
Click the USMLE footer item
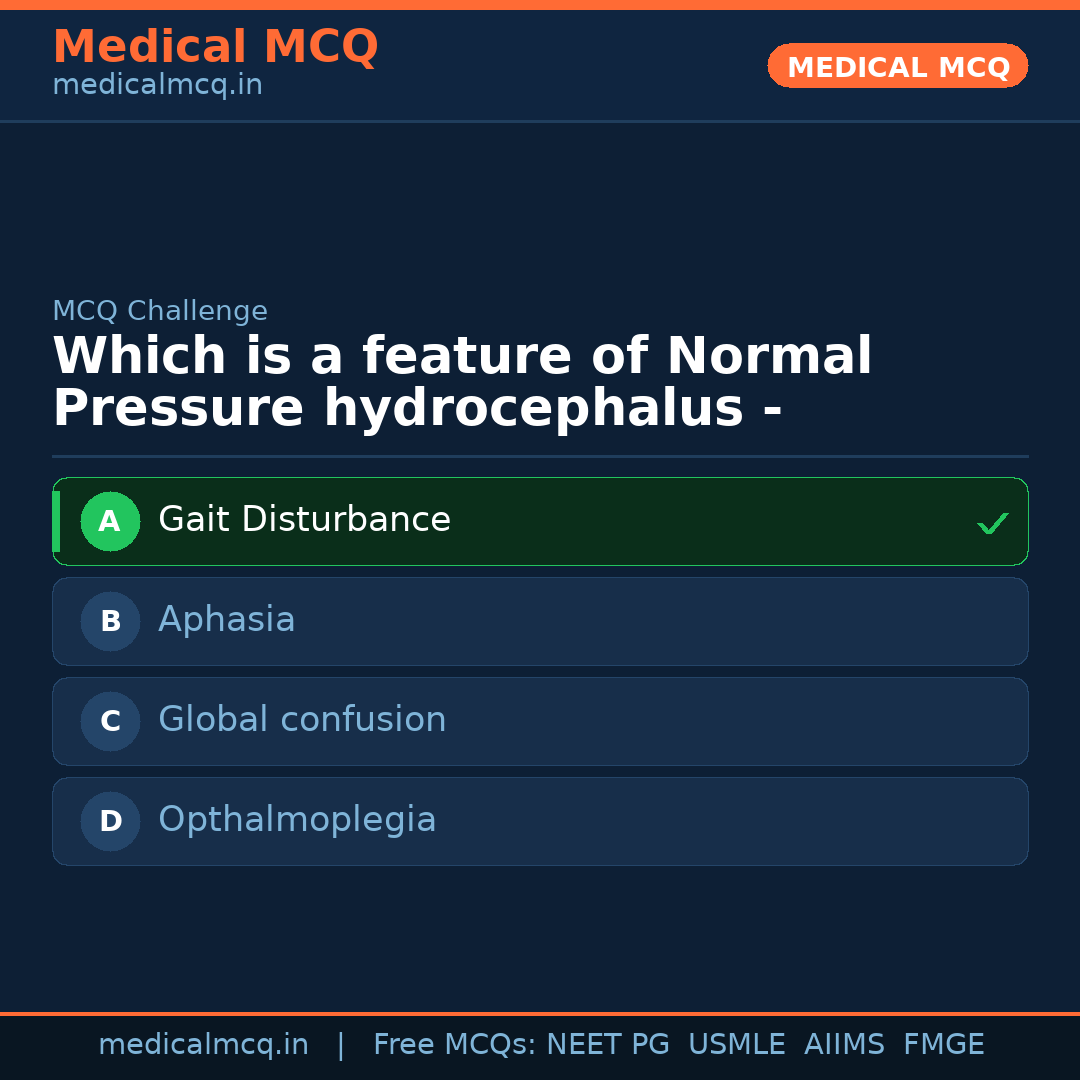point(737,1044)
